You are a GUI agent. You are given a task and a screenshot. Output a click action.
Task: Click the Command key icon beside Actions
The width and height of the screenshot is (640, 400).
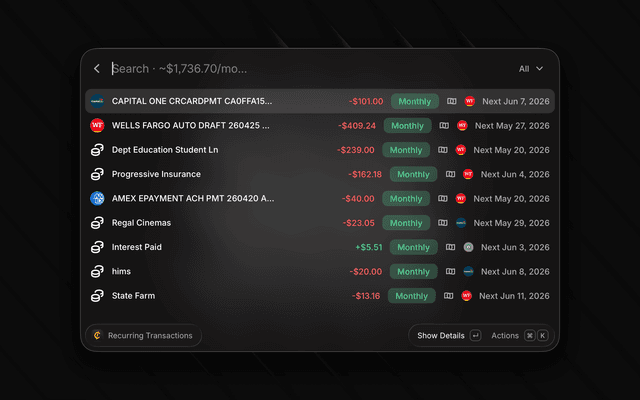[x=530, y=336]
